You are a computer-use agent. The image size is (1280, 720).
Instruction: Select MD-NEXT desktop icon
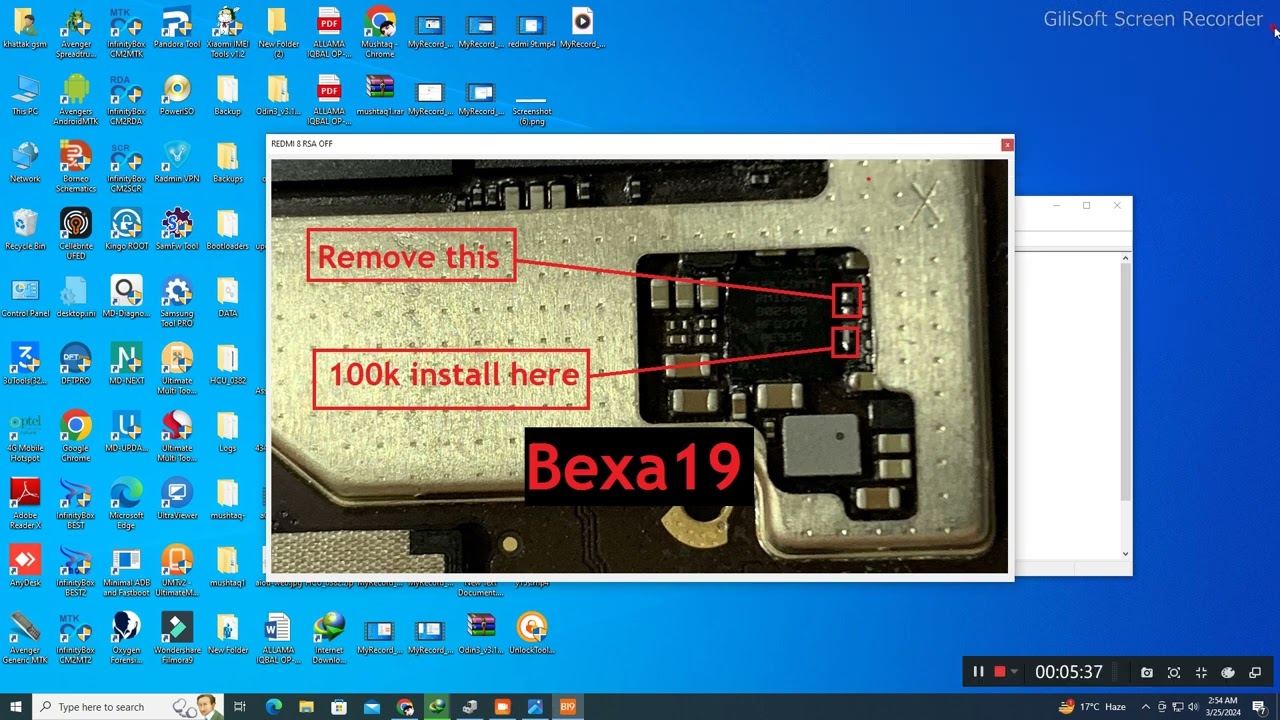point(126,365)
